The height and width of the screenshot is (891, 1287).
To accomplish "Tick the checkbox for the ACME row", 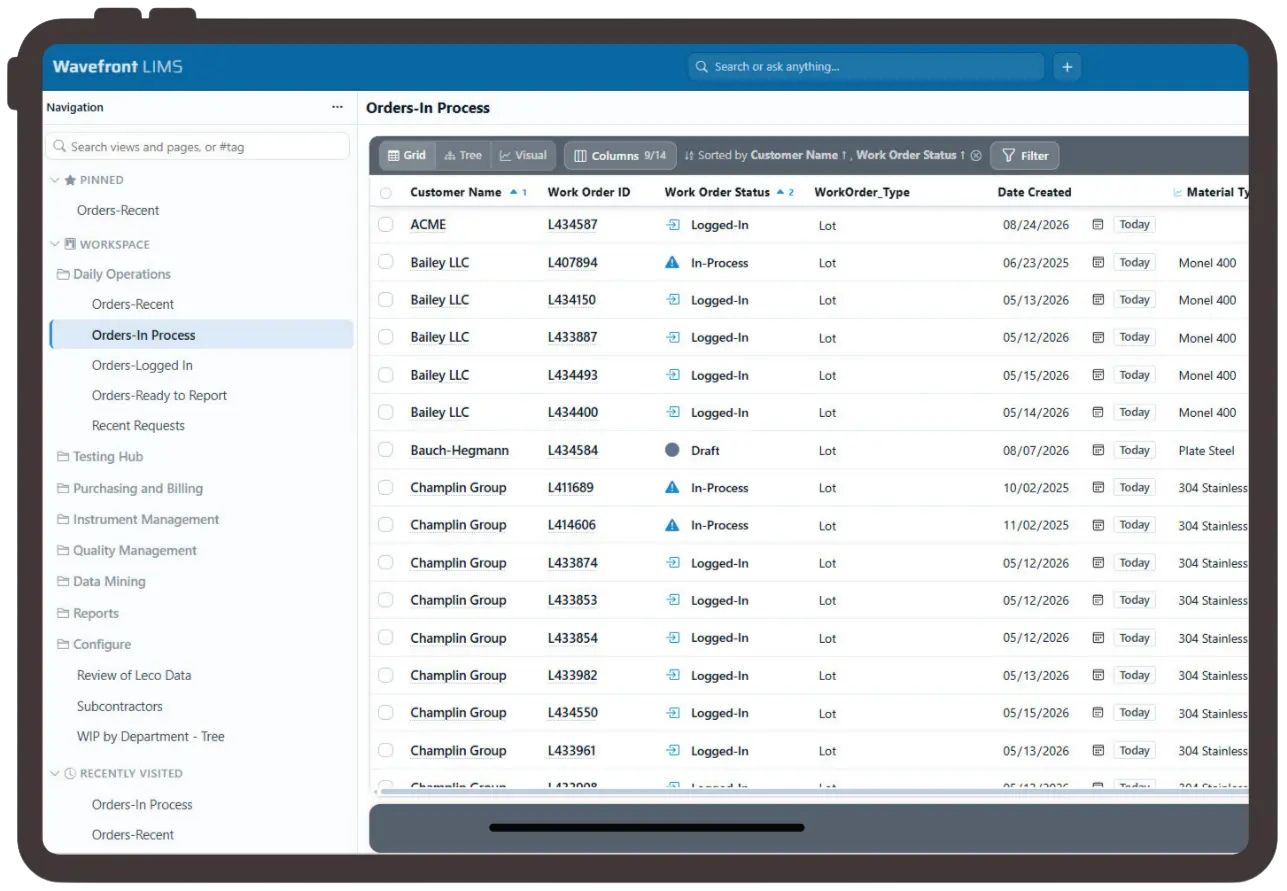I will click(386, 225).
